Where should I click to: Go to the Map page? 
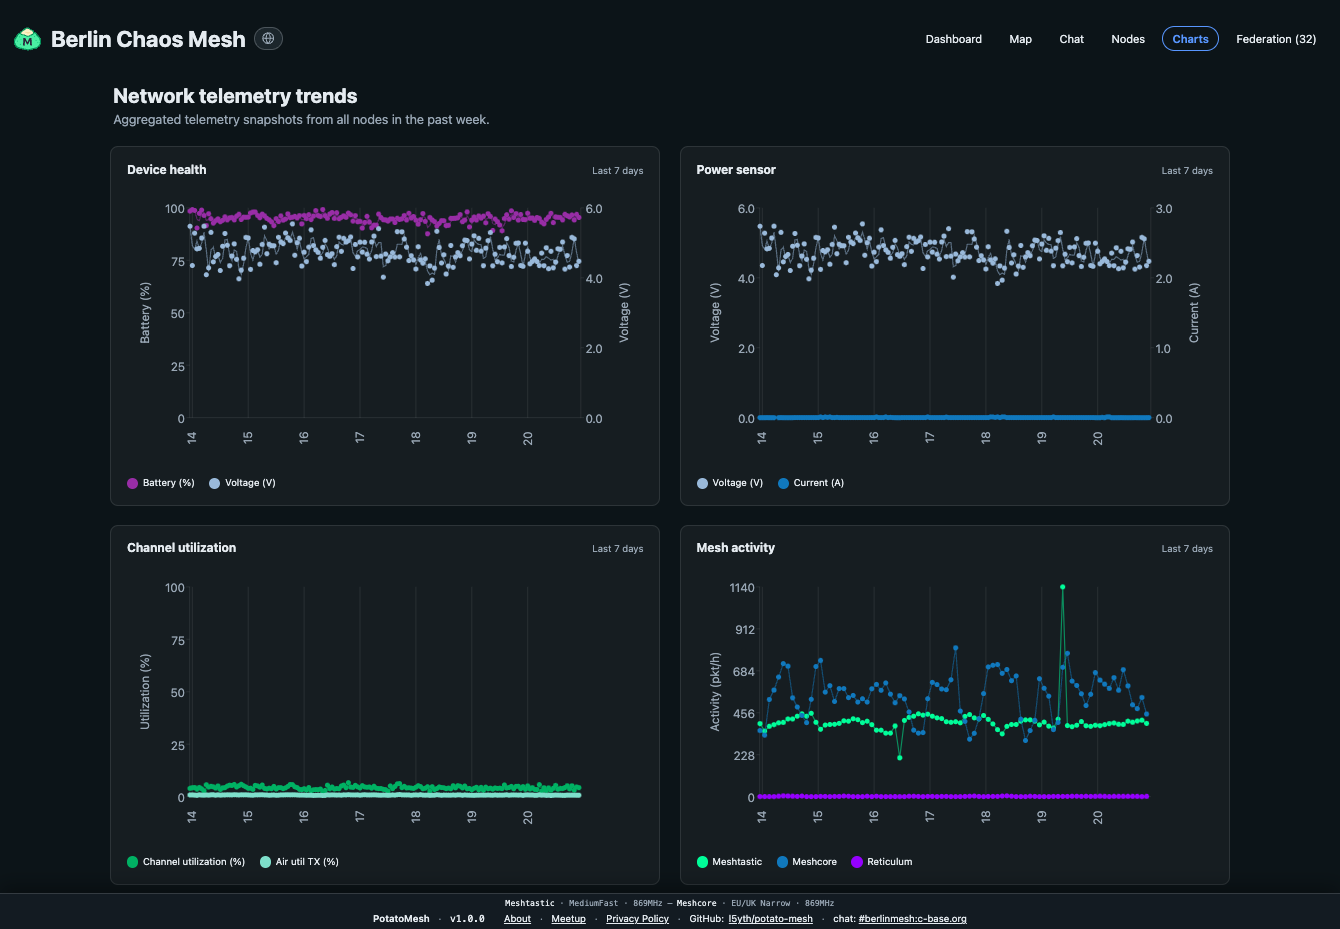coord(1020,39)
